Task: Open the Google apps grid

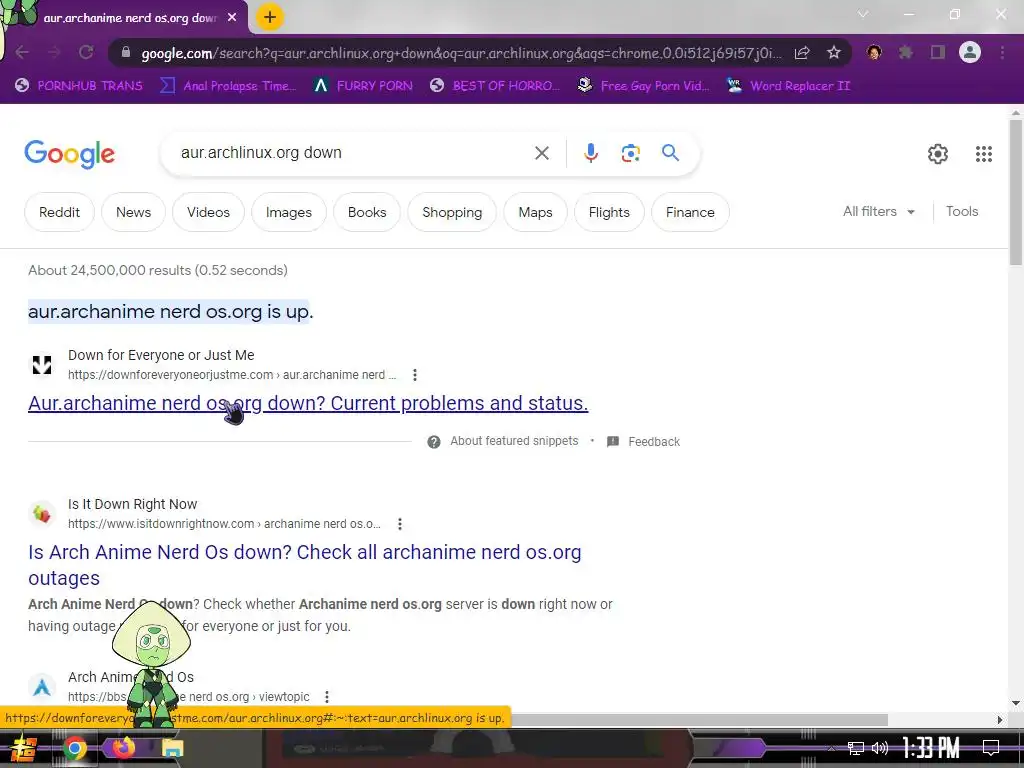Action: [x=984, y=154]
